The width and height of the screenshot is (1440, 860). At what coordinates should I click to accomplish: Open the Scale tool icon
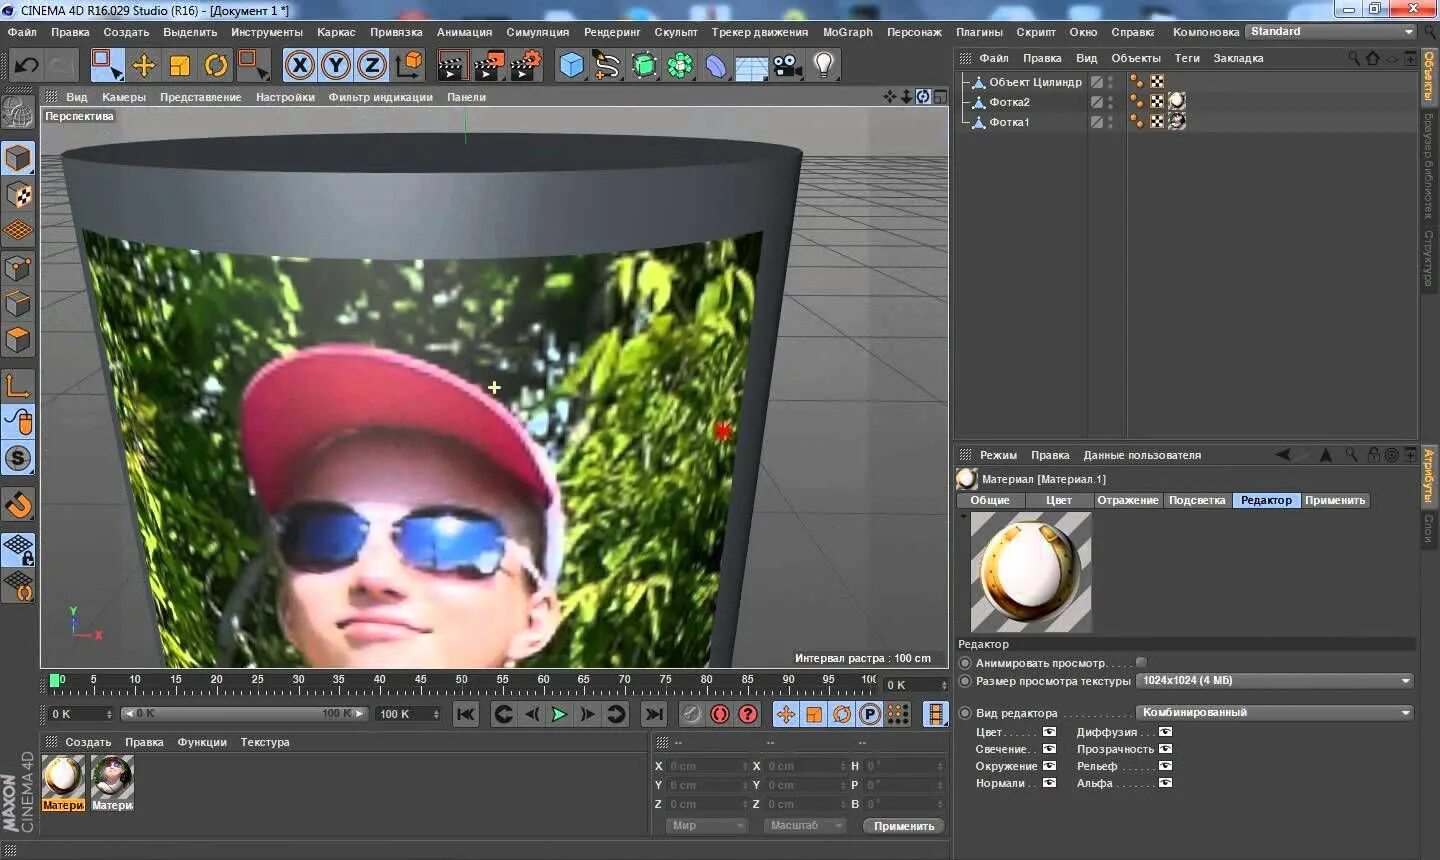point(180,65)
